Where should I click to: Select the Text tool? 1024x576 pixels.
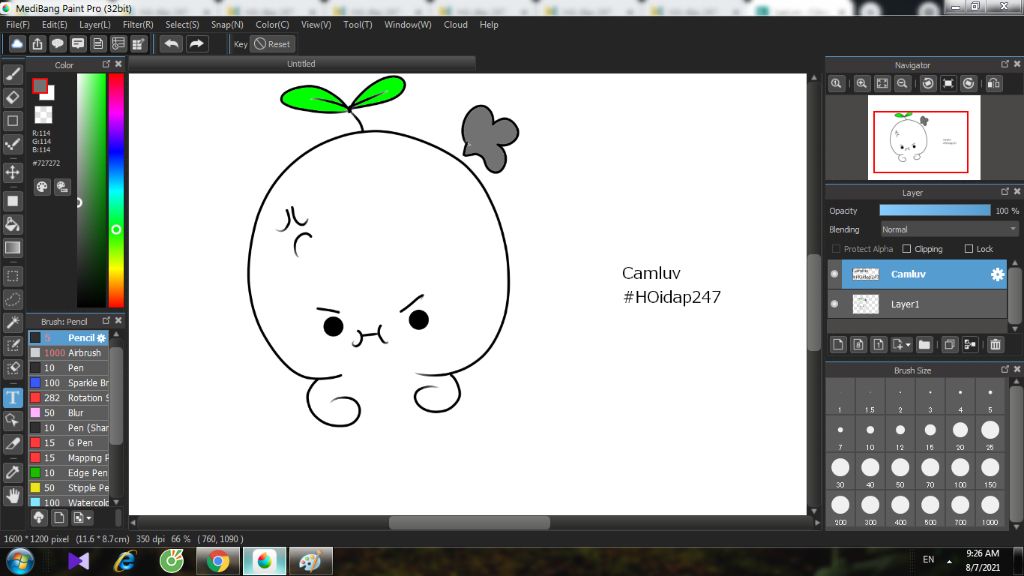tap(12, 398)
